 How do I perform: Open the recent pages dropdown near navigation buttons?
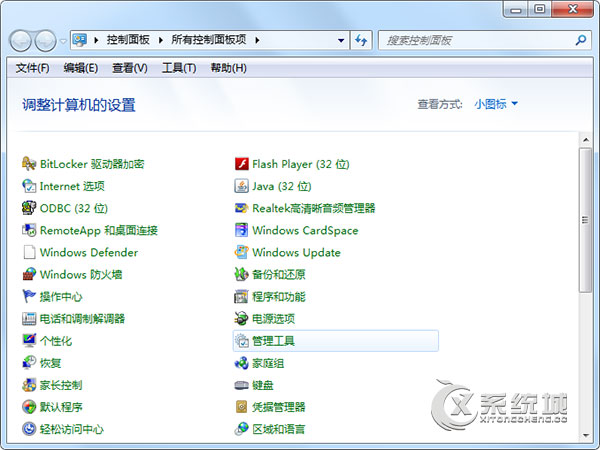63,41
